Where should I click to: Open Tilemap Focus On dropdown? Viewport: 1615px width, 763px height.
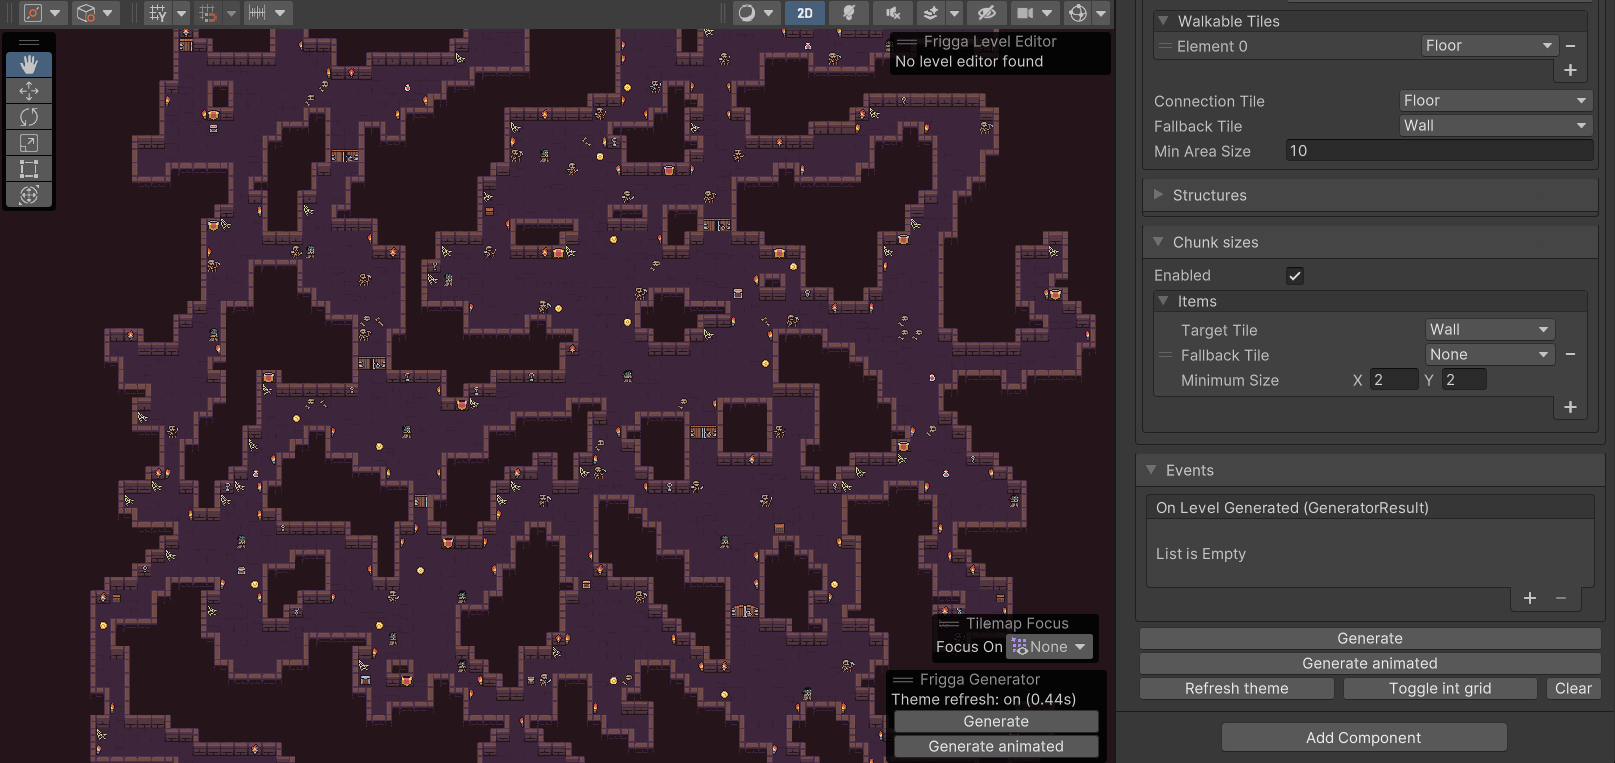click(1049, 647)
